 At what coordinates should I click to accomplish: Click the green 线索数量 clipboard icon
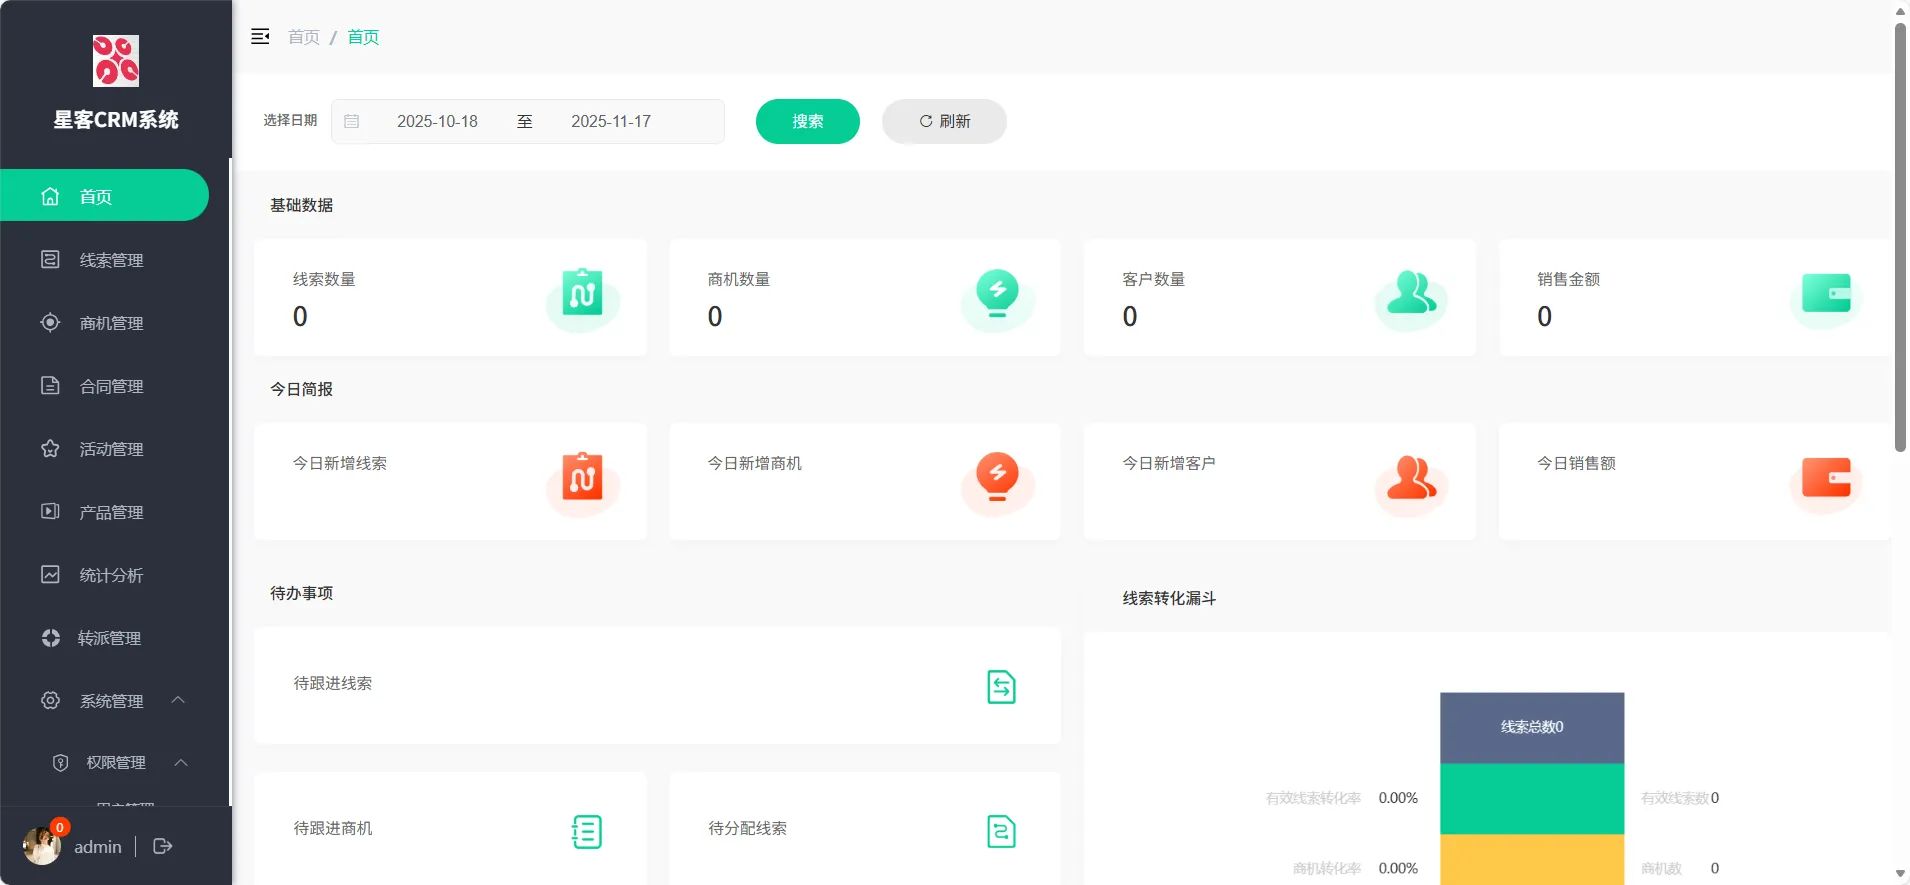(x=582, y=294)
